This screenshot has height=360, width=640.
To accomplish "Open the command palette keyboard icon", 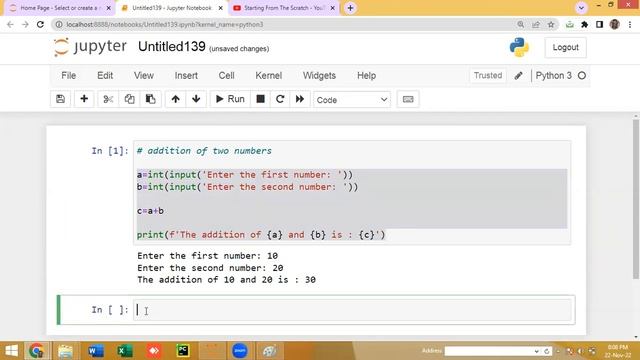I will coord(408,99).
